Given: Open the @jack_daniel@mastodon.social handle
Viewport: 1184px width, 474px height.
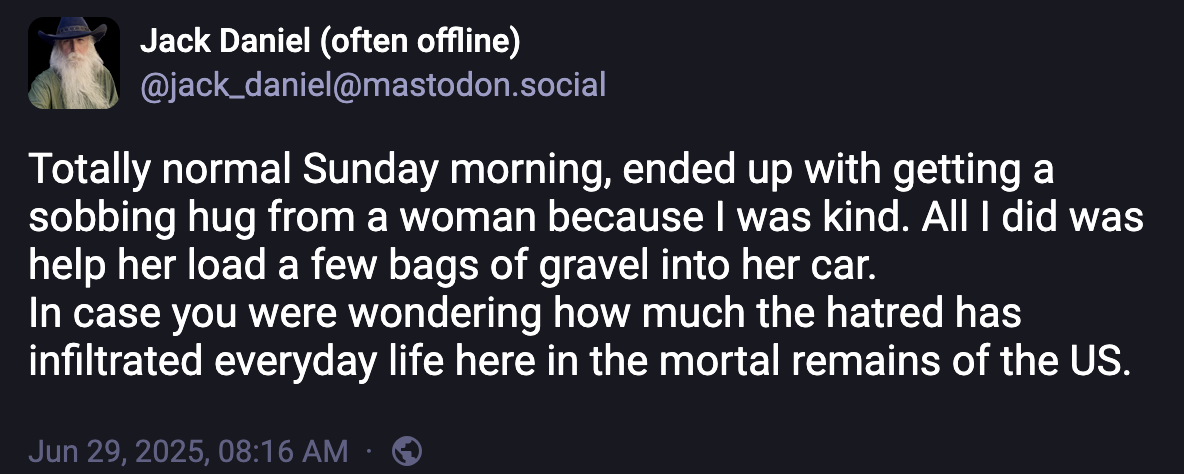Looking at the screenshot, I should pyautogui.click(x=372, y=84).
